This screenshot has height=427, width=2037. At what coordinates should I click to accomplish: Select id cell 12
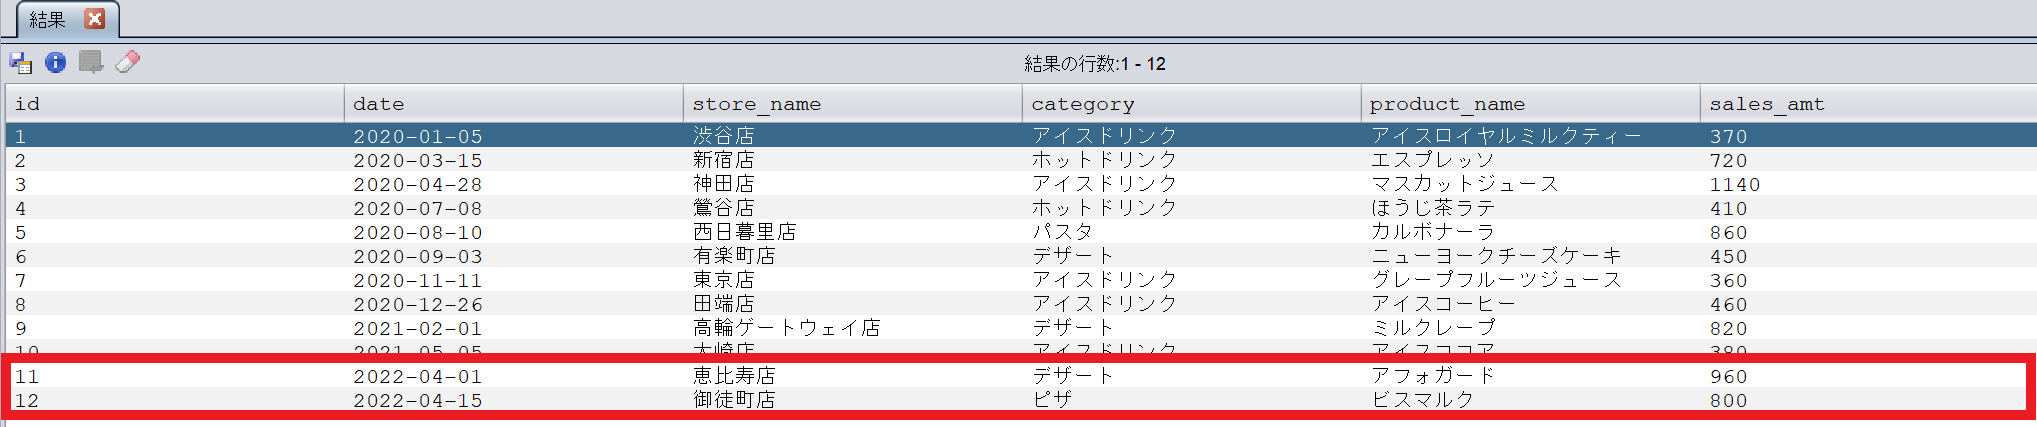pos(27,400)
